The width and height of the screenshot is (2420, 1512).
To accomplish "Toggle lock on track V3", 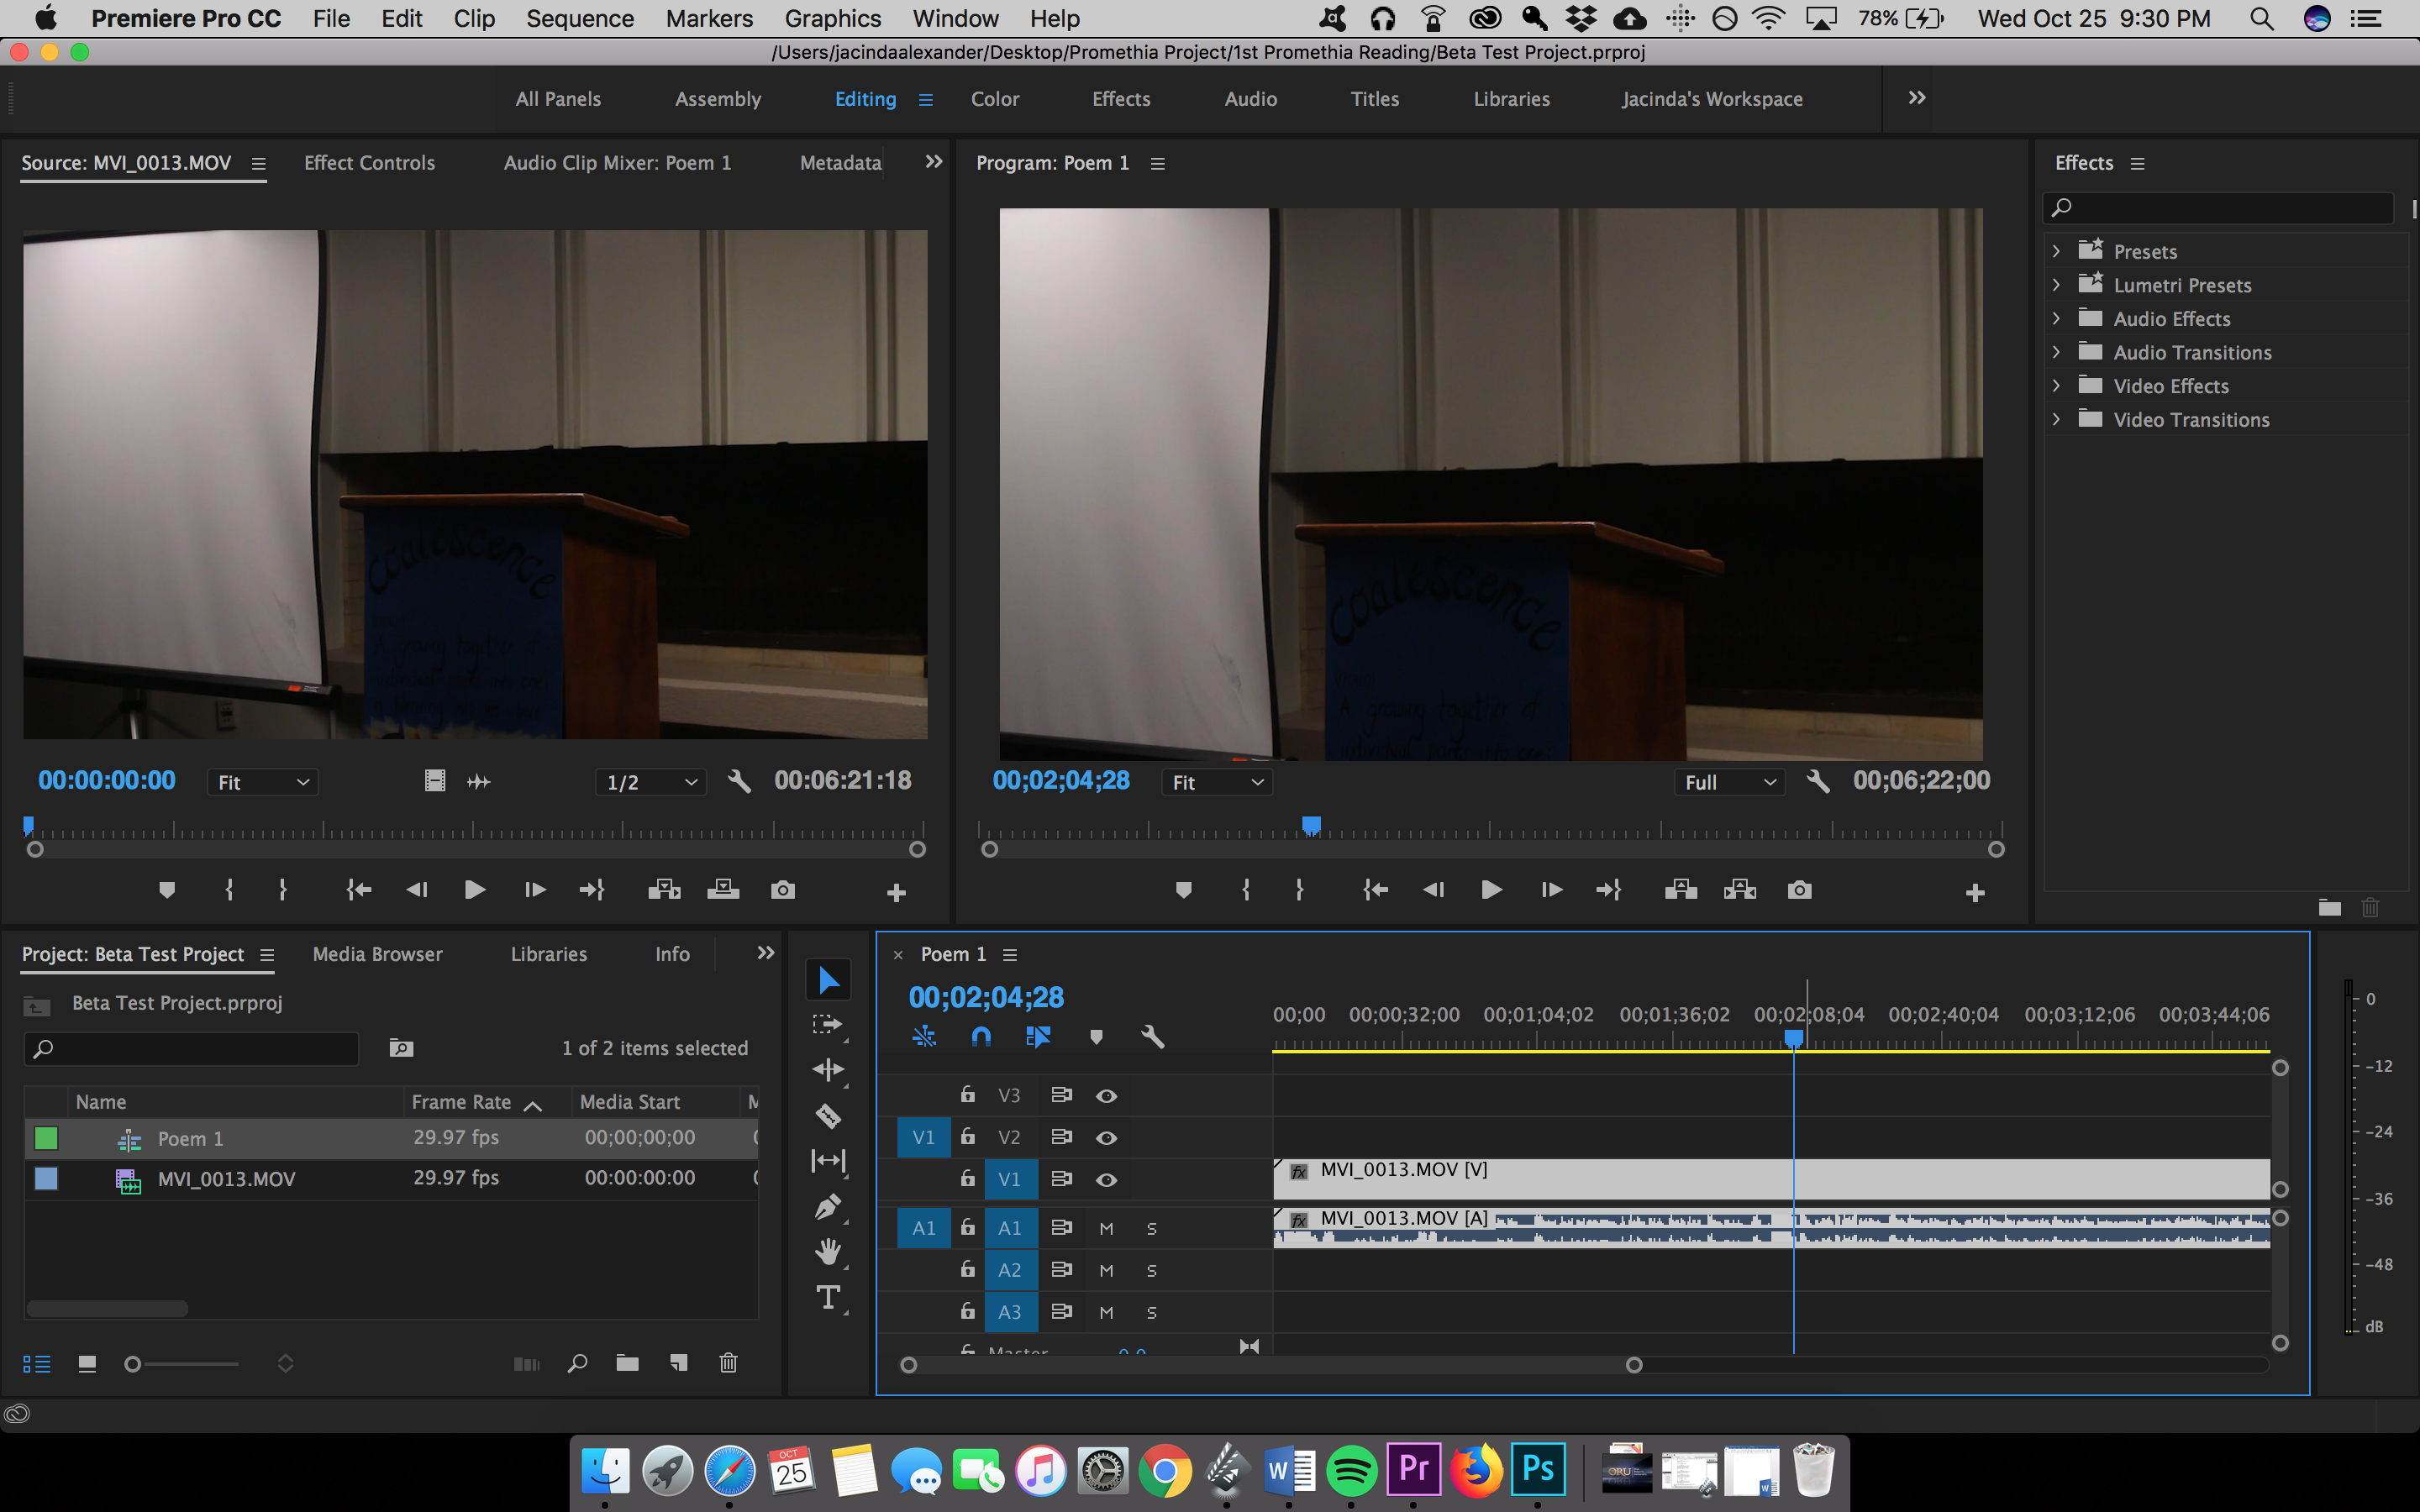I will (x=967, y=1095).
